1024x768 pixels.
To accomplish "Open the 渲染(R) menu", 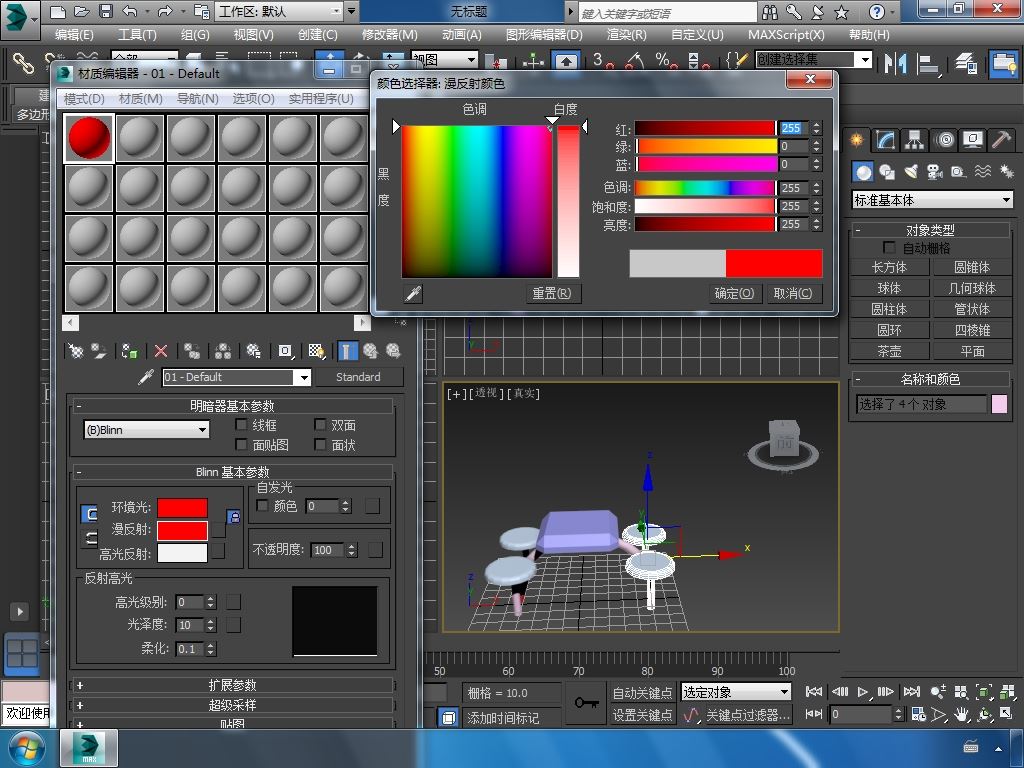I will click(626, 34).
